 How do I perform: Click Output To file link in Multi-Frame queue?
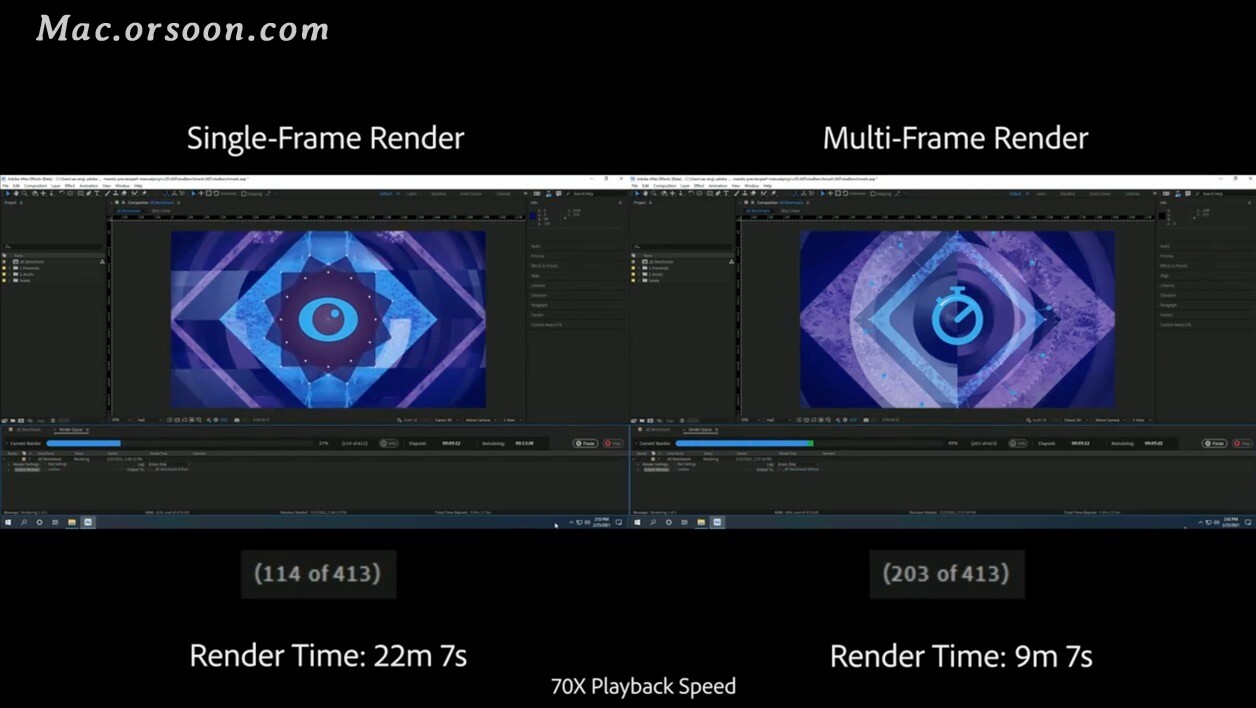pos(801,469)
